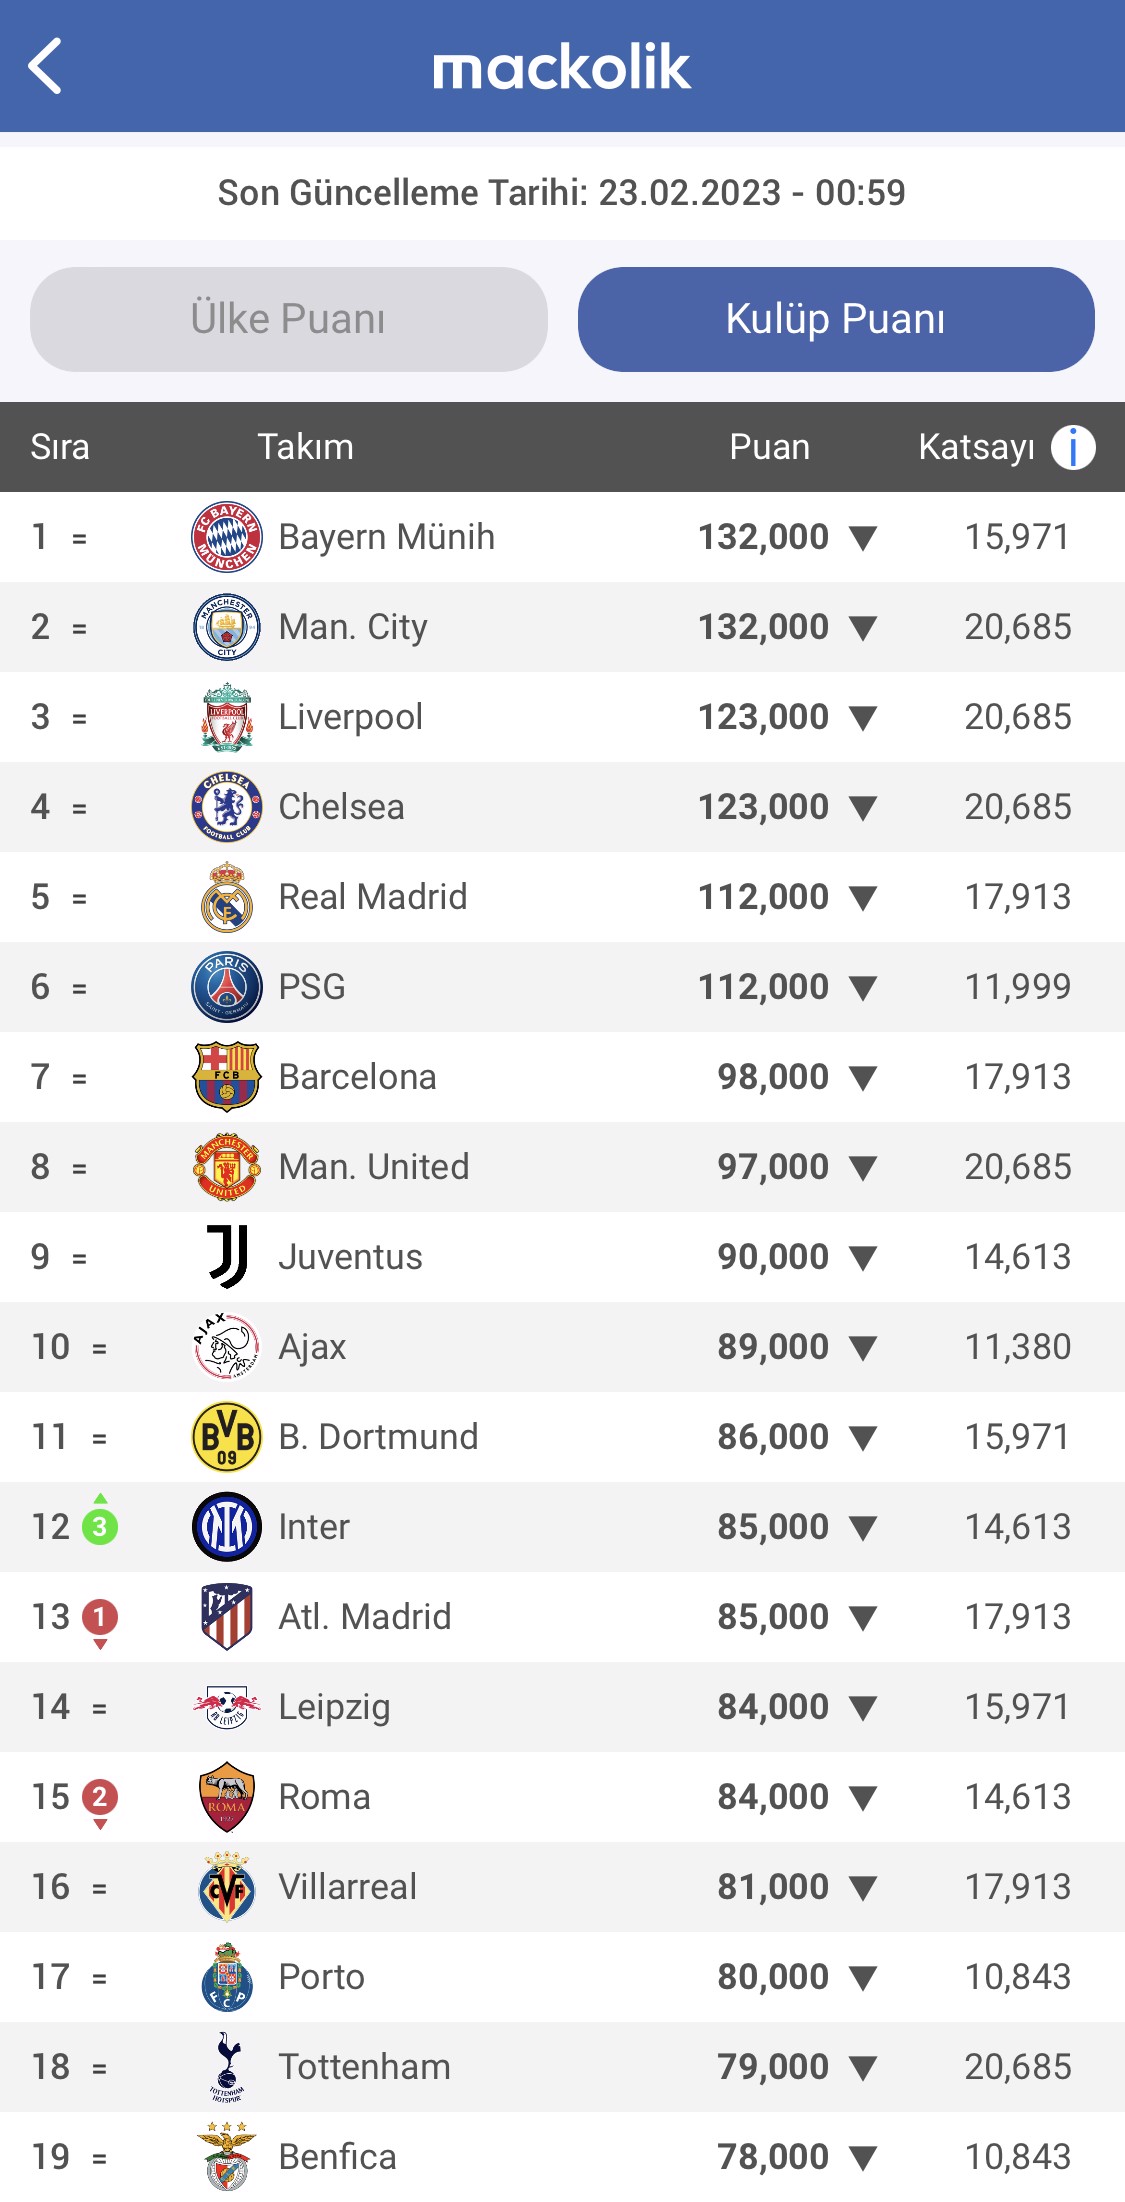Click the B. Dortmund badge
The height and width of the screenshot is (2202, 1125).
pos(226,1436)
